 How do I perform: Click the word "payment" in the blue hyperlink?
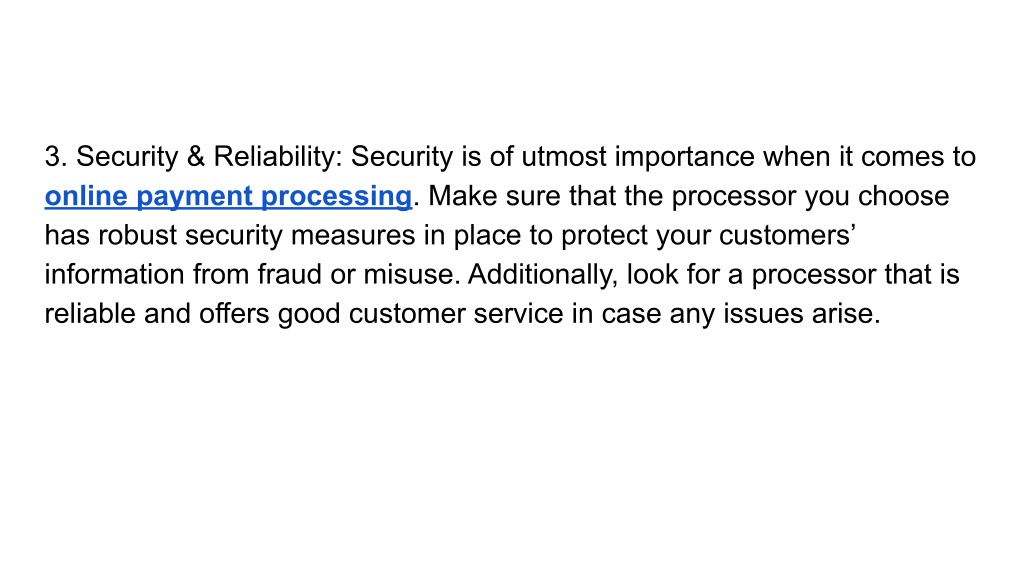[194, 197]
